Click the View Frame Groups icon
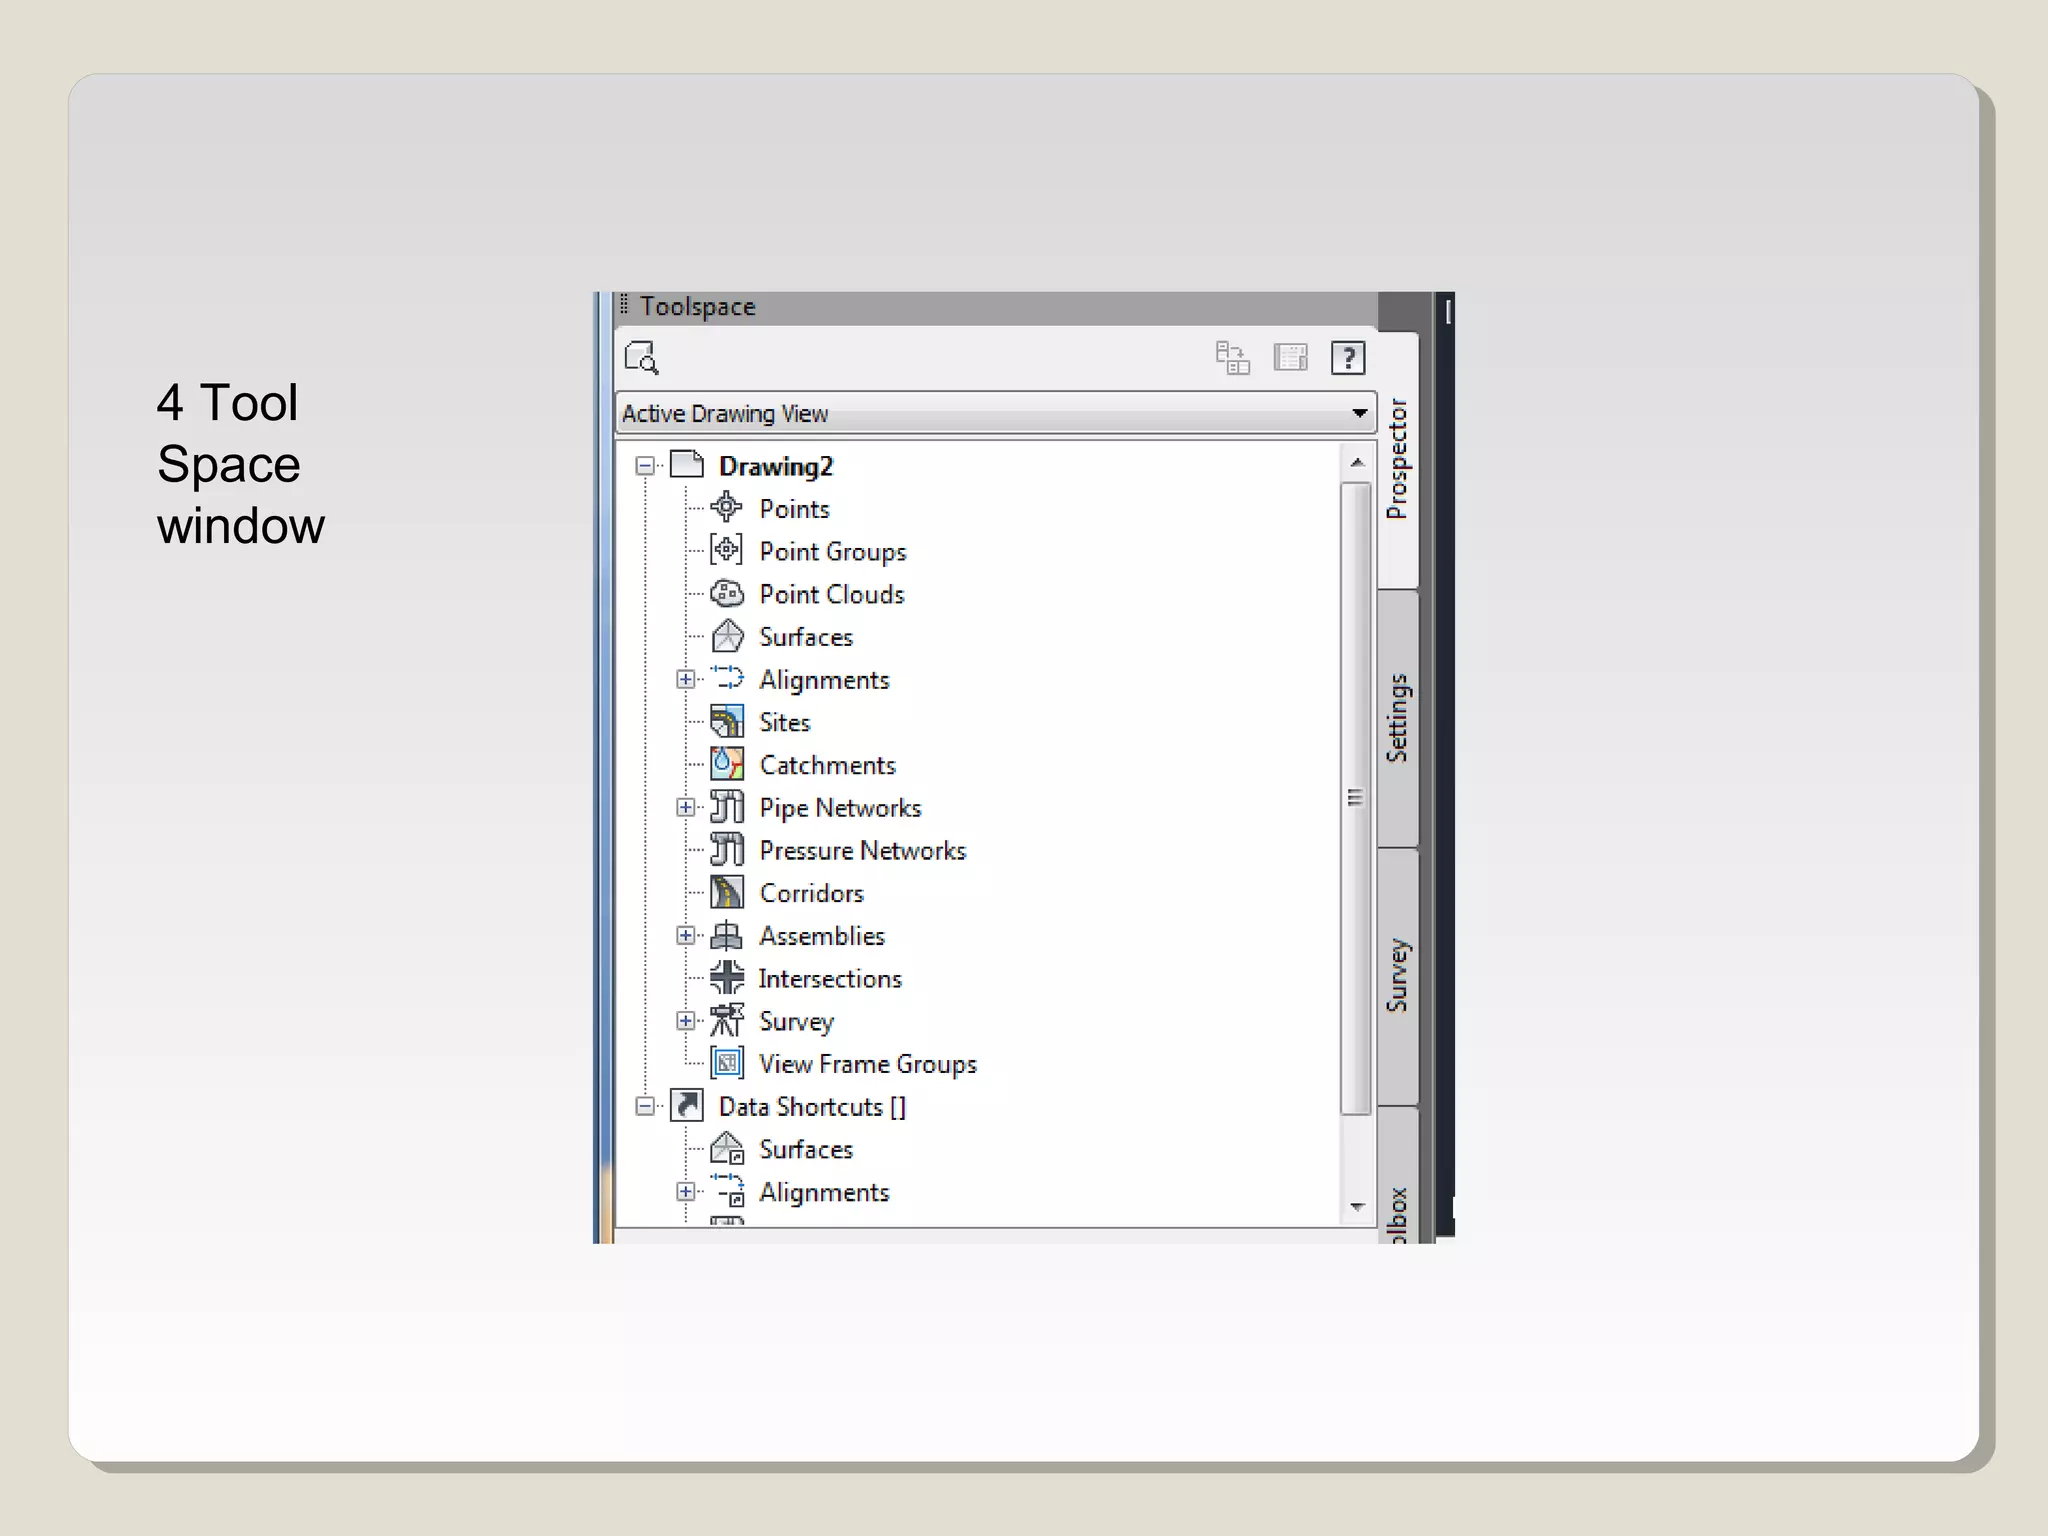This screenshot has height=1536, width=2048. point(727,1062)
